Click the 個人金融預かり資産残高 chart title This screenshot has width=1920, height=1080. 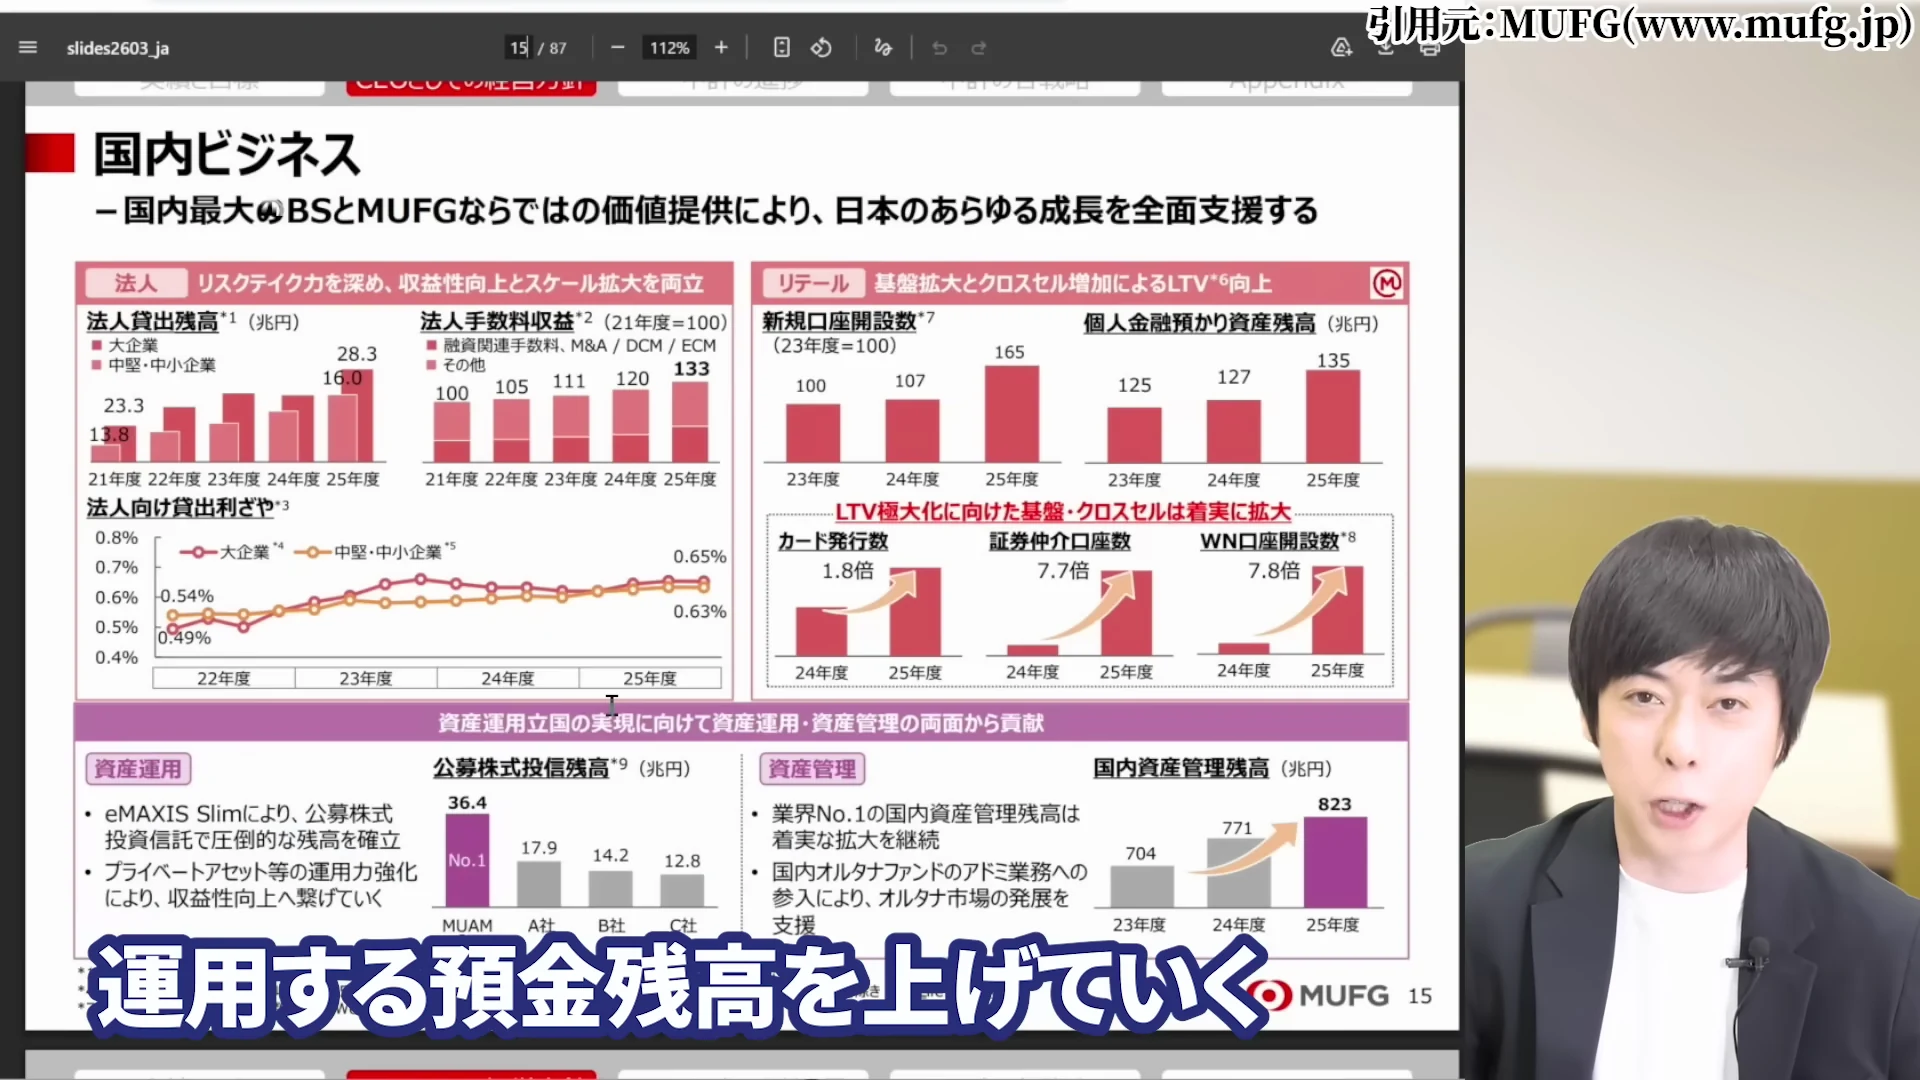pos(1199,323)
